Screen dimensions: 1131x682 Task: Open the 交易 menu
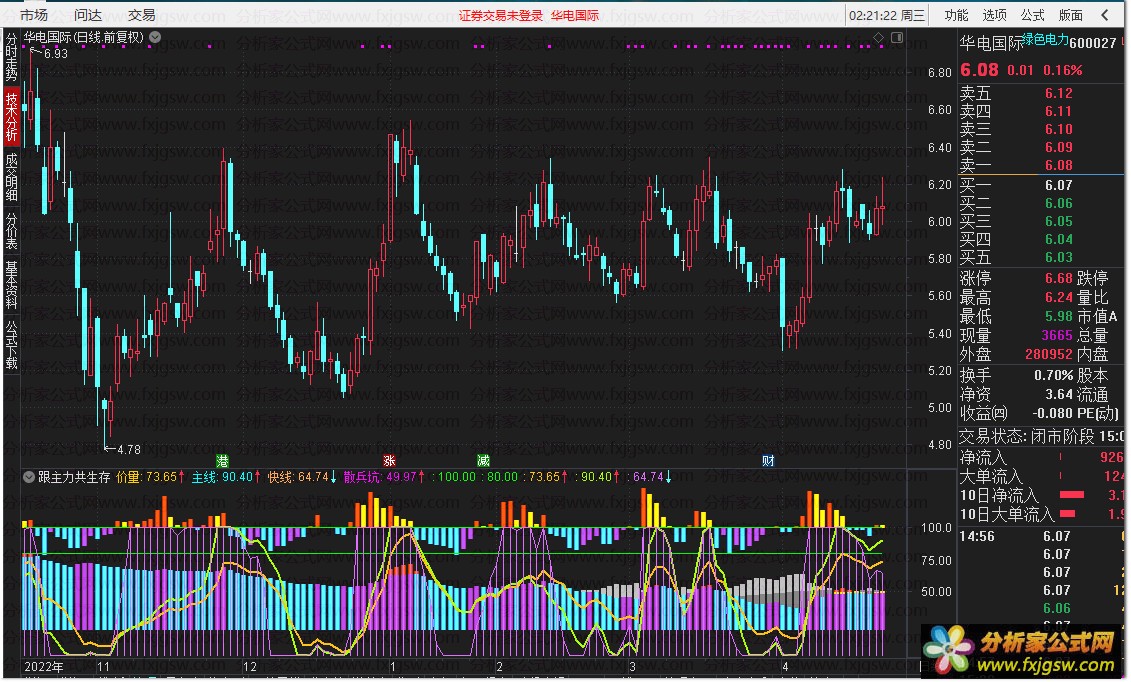tap(141, 14)
